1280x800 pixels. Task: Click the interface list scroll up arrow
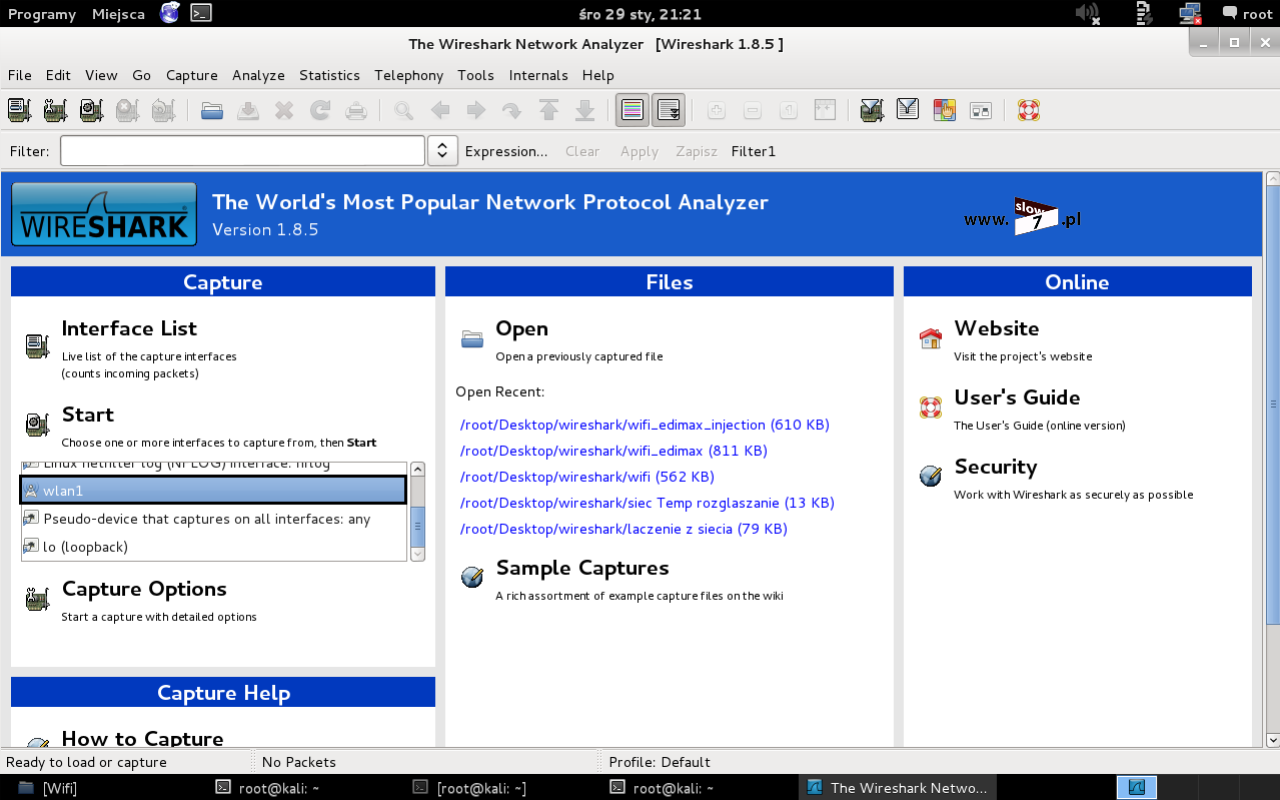coord(418,469)
